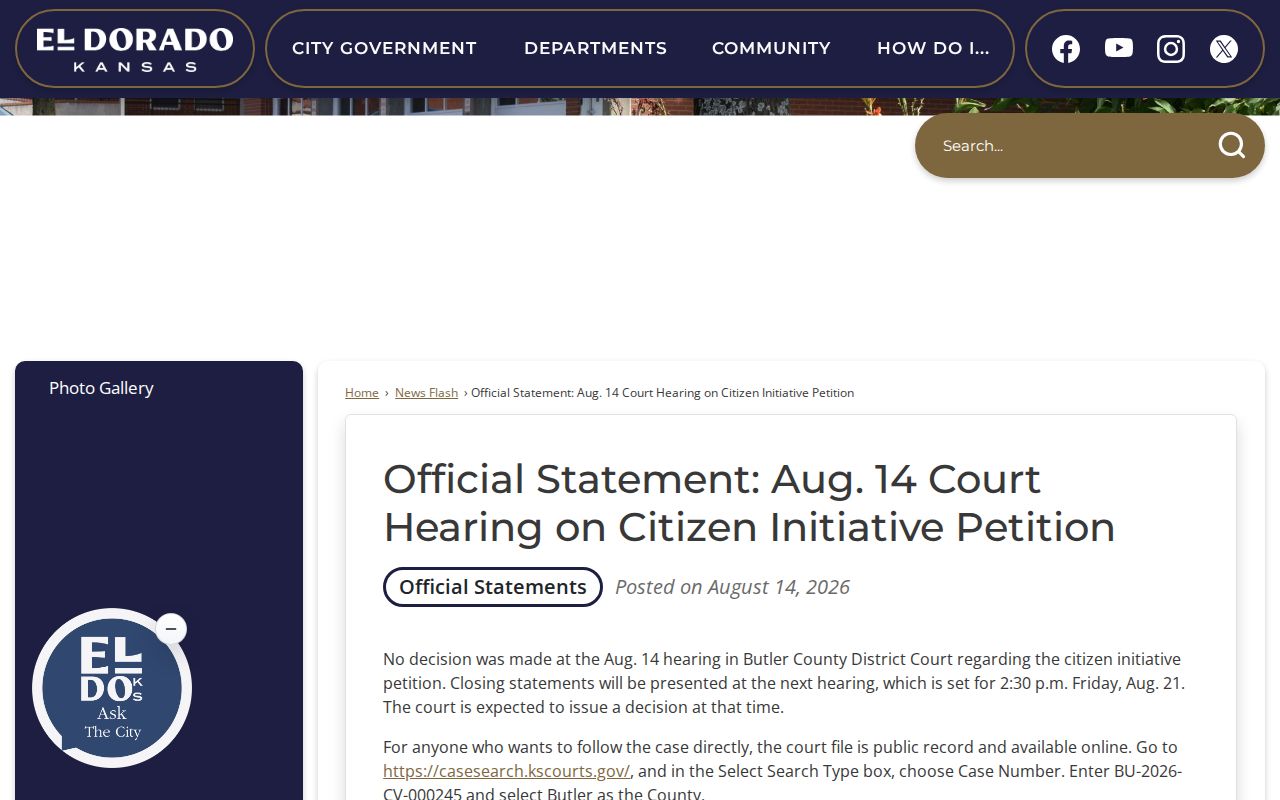Open the El Dorado Facebook page
Image resolution: width=1280 pixels, height=800 pixels.
pos(1066,49)
